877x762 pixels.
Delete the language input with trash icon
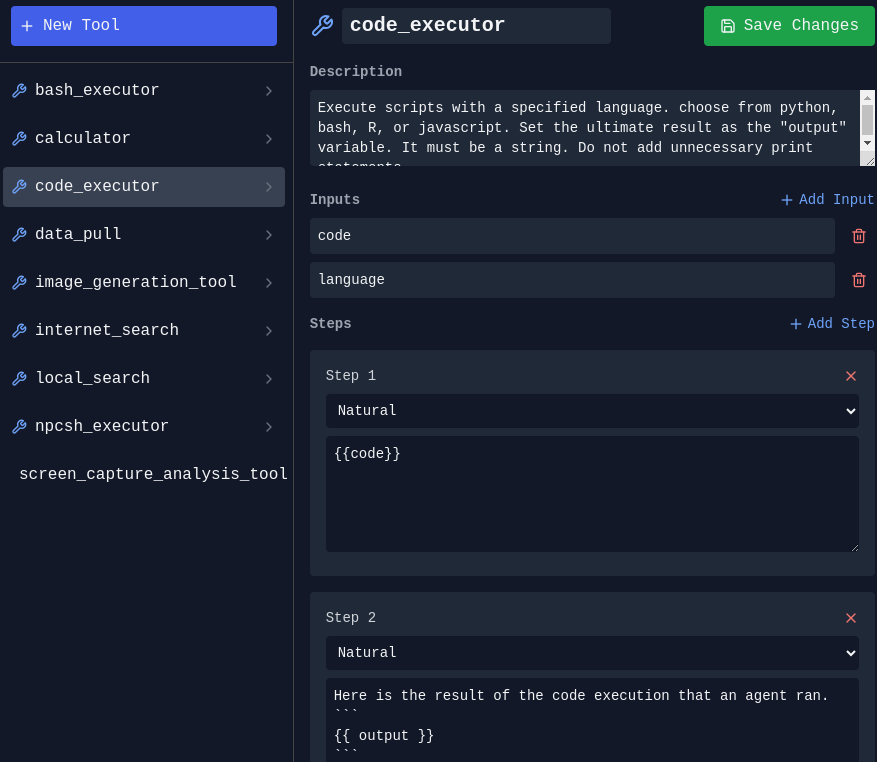pyautogui.click(x=859, y=280)
